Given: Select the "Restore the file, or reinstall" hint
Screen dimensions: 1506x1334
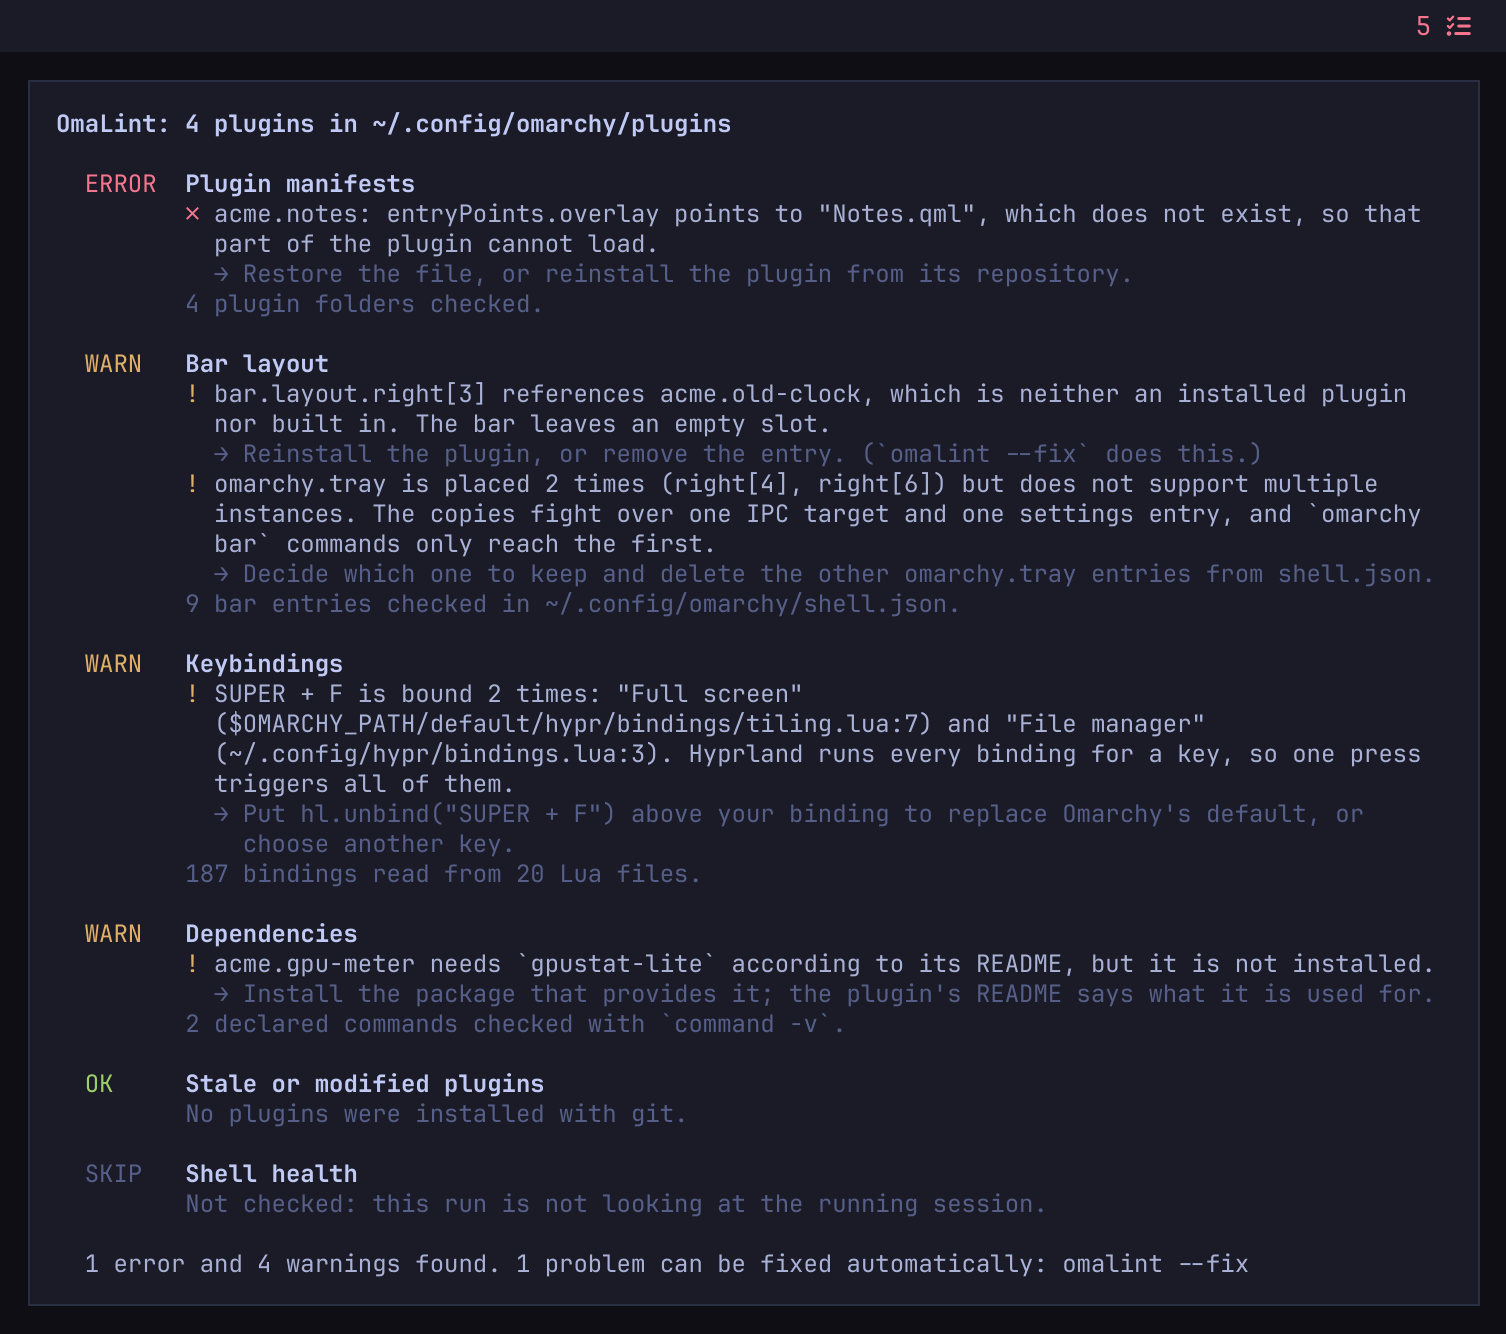Looking at the screenshot, I should 673,274.
